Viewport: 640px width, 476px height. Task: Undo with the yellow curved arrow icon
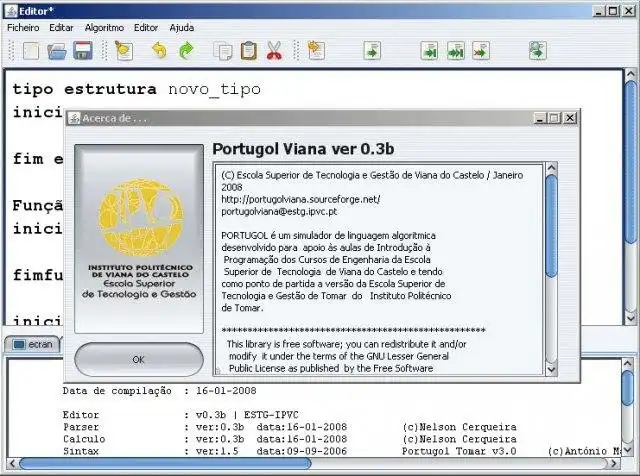click(x=159, y=51)
